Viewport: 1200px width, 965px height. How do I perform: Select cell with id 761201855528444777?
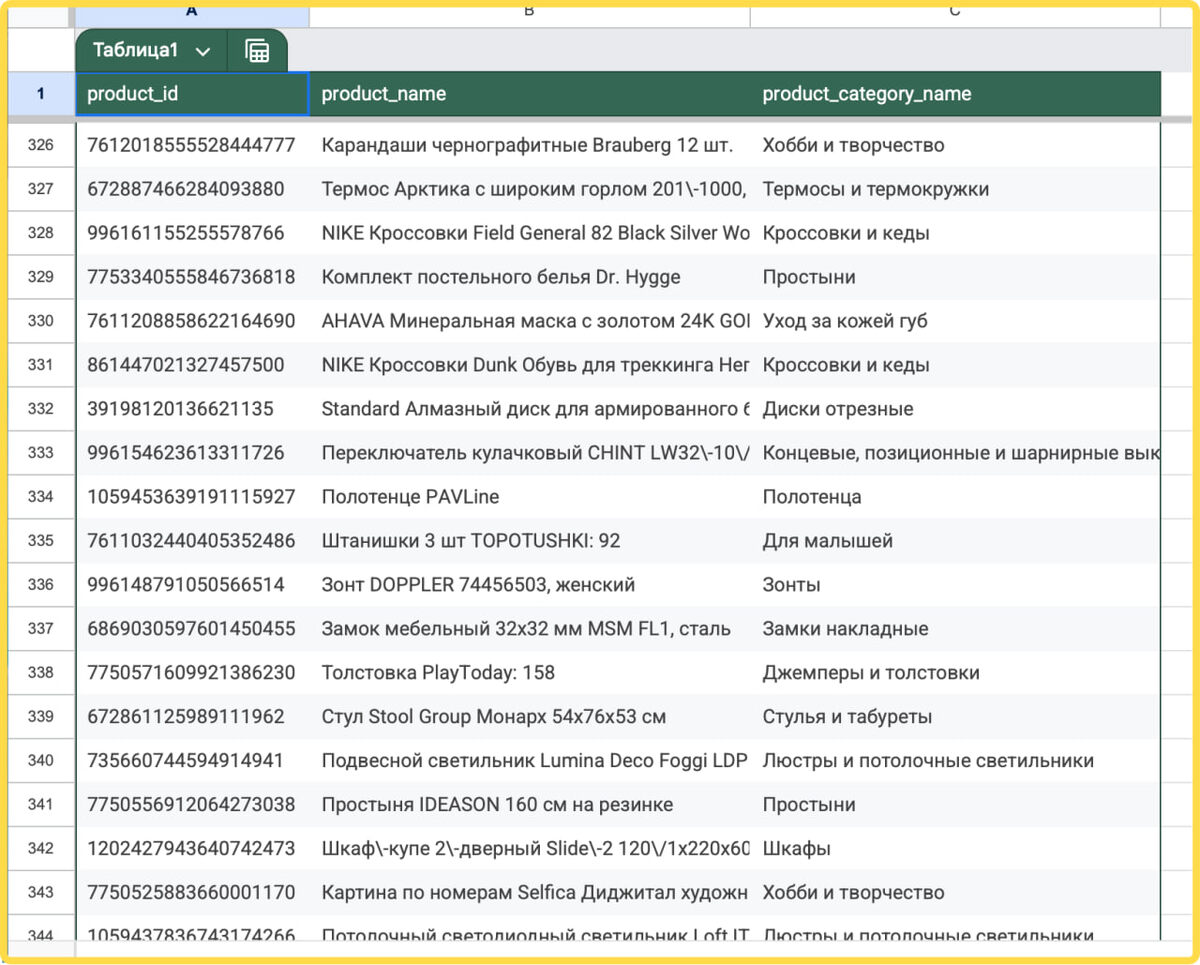[x=192, y=145]
